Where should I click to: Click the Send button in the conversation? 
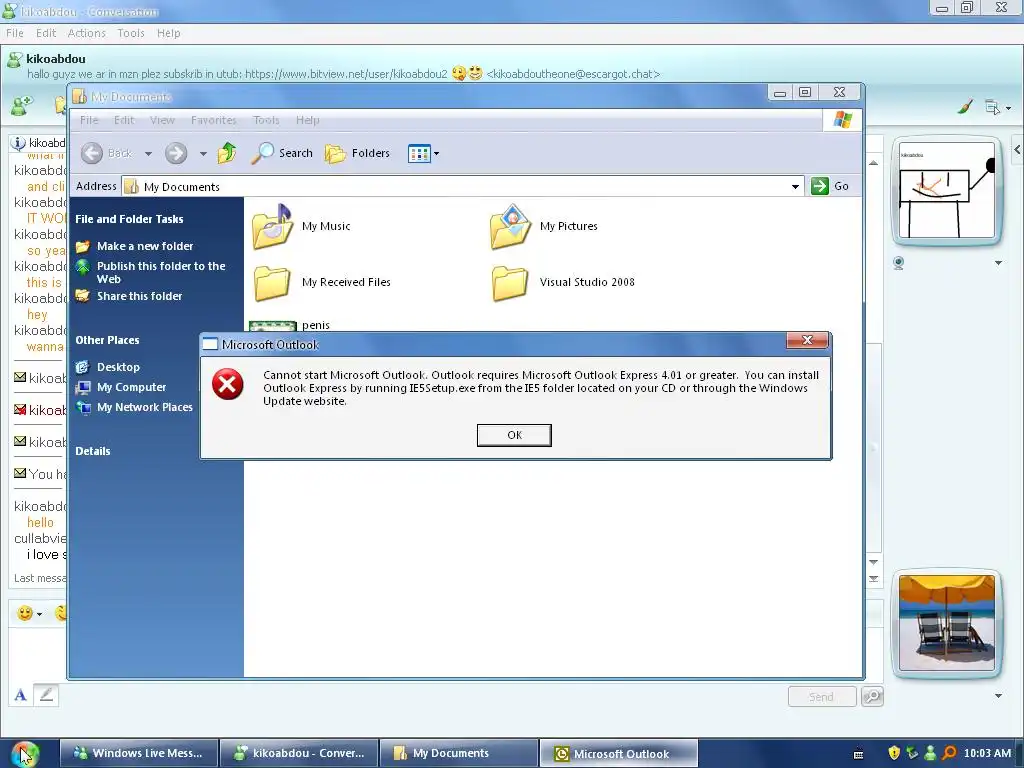pos(822,697)
